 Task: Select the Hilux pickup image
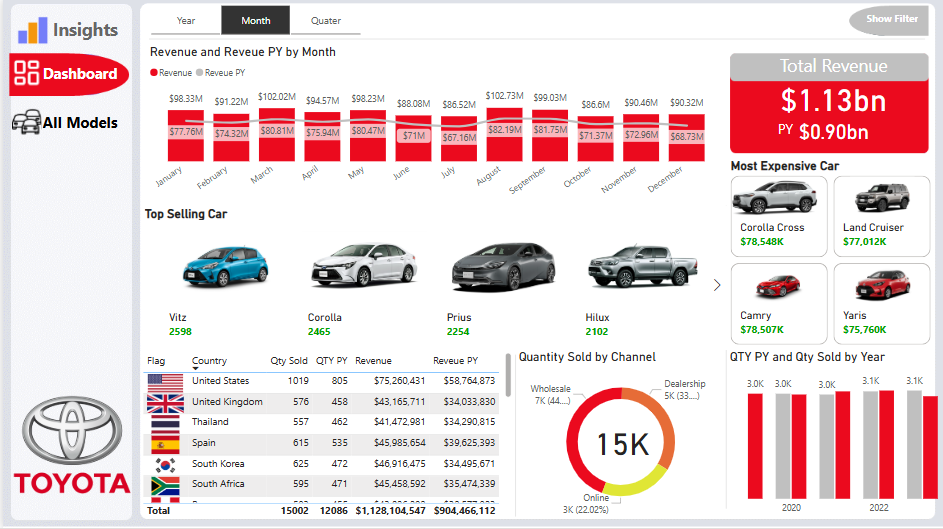tap(643, 265)
